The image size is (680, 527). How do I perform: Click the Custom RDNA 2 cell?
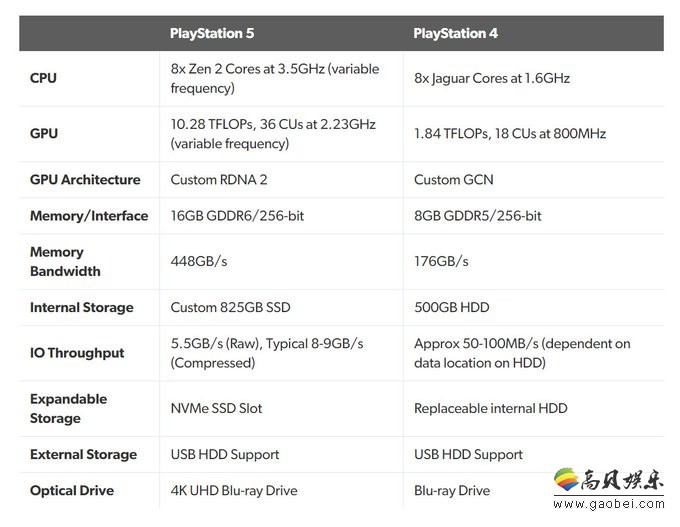(x=219, y=180)
